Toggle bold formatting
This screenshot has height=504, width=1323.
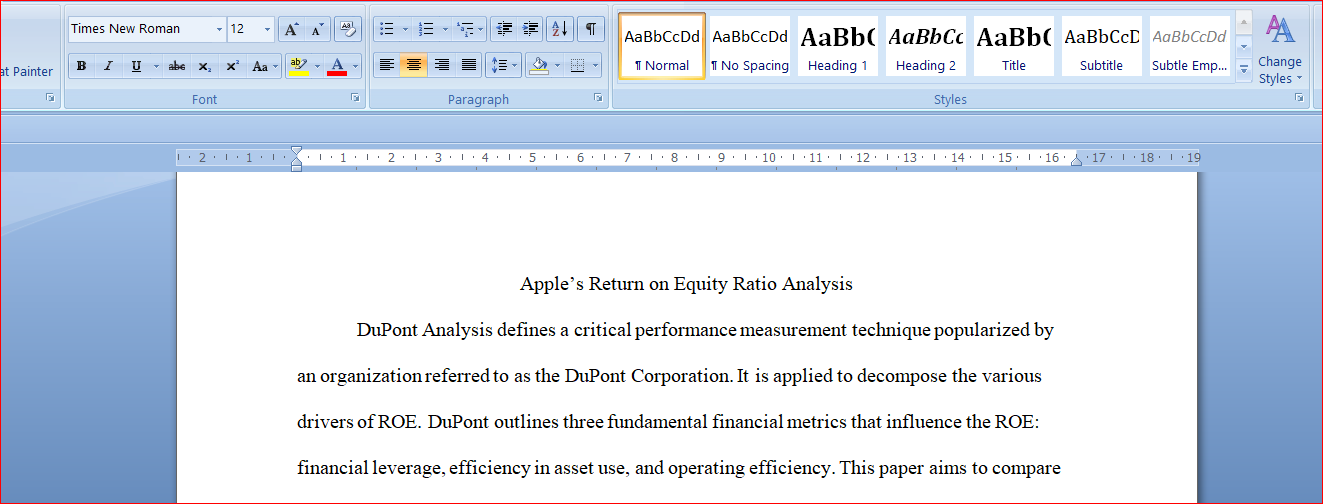point(81,66)
